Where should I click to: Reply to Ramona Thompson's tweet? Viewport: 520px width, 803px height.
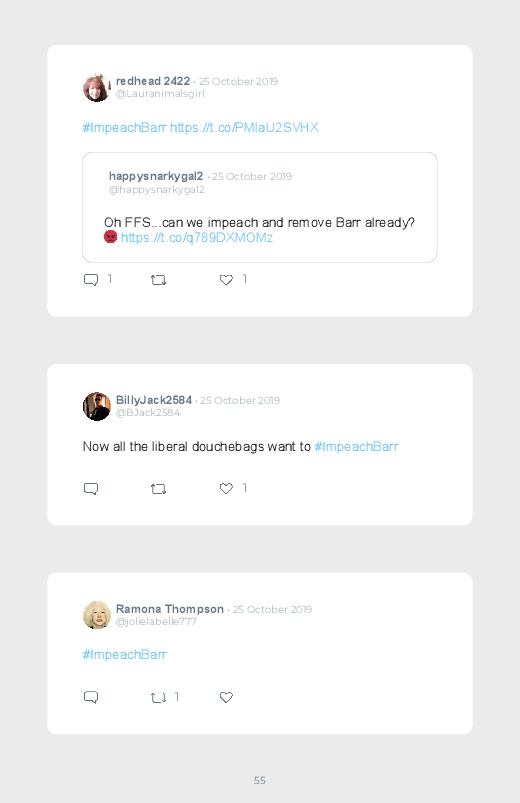[x=91, y=697]
